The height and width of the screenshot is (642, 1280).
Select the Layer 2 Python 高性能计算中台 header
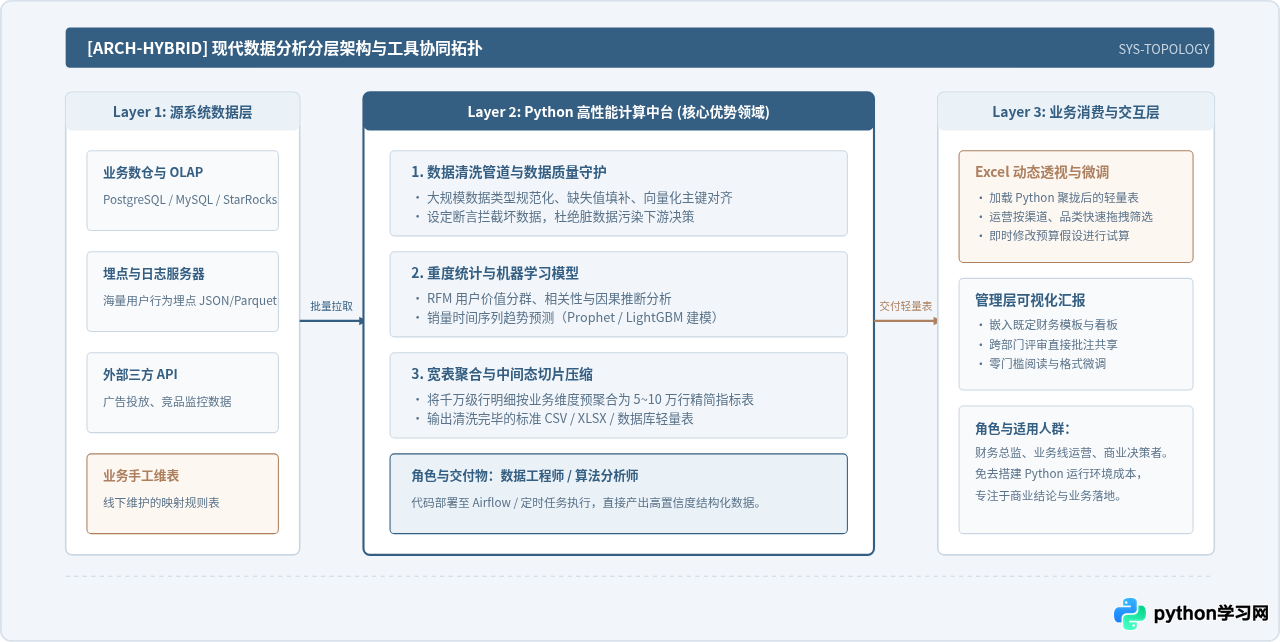coord(618,112)
